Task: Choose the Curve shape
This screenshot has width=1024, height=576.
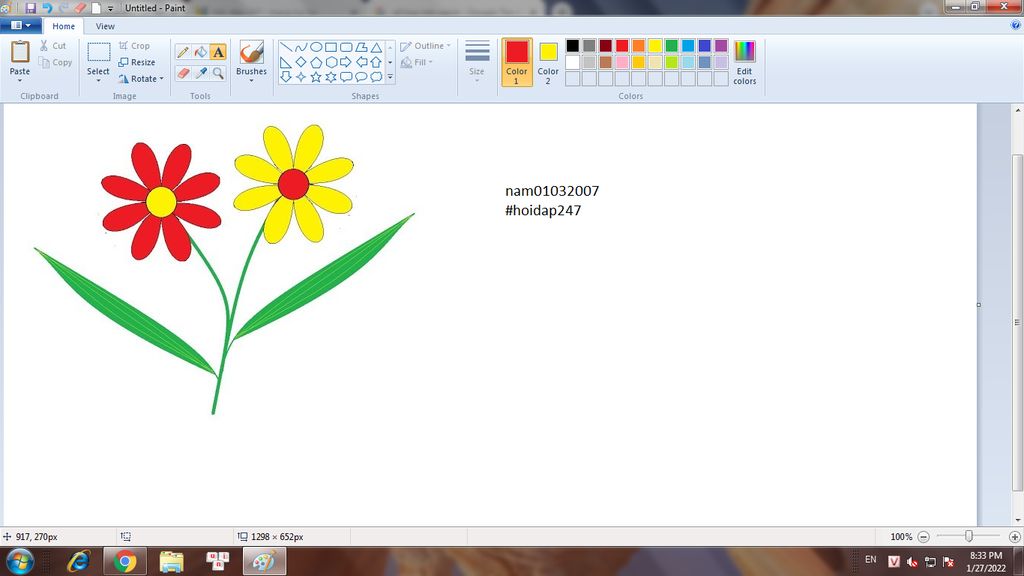Action: [300, 47]
